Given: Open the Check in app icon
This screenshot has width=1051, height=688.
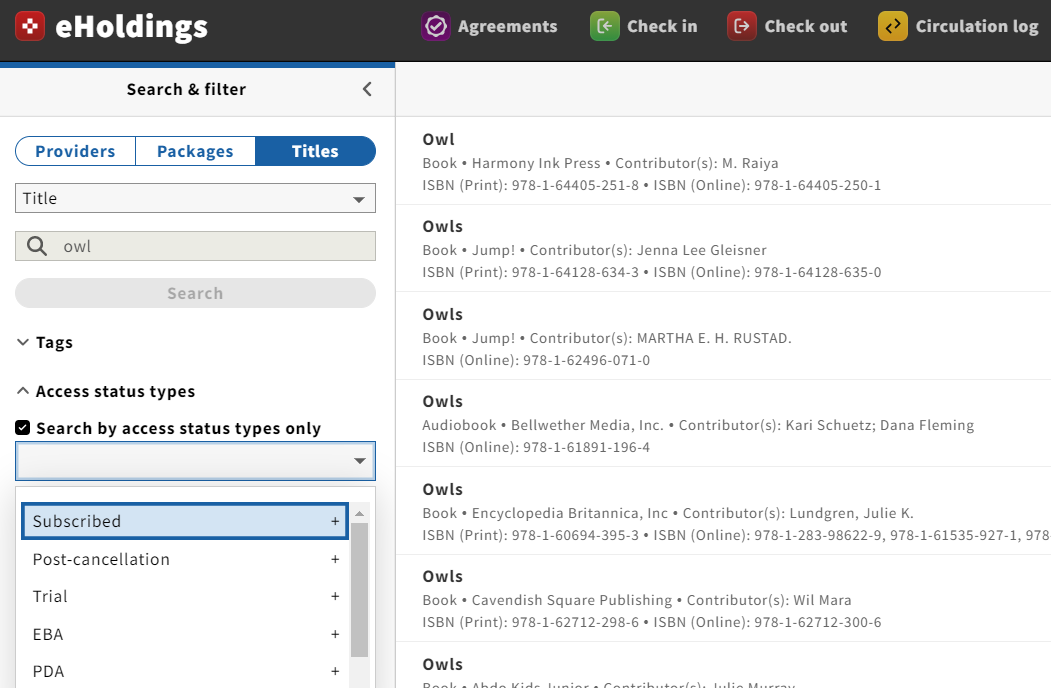Looking at the screenshot, I should pos(605,26).
